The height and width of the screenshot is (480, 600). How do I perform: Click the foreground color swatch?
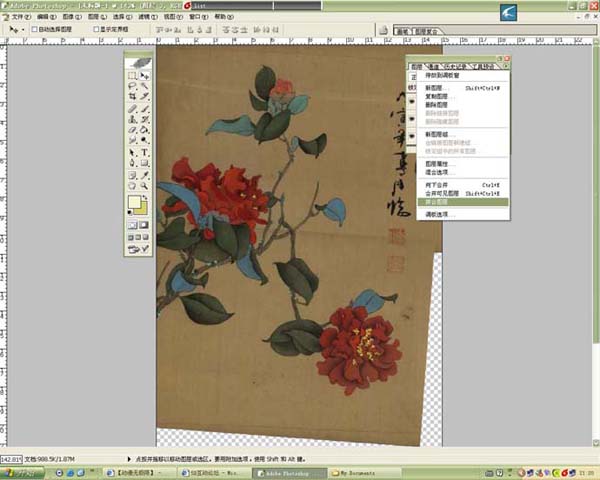(135, 201)
